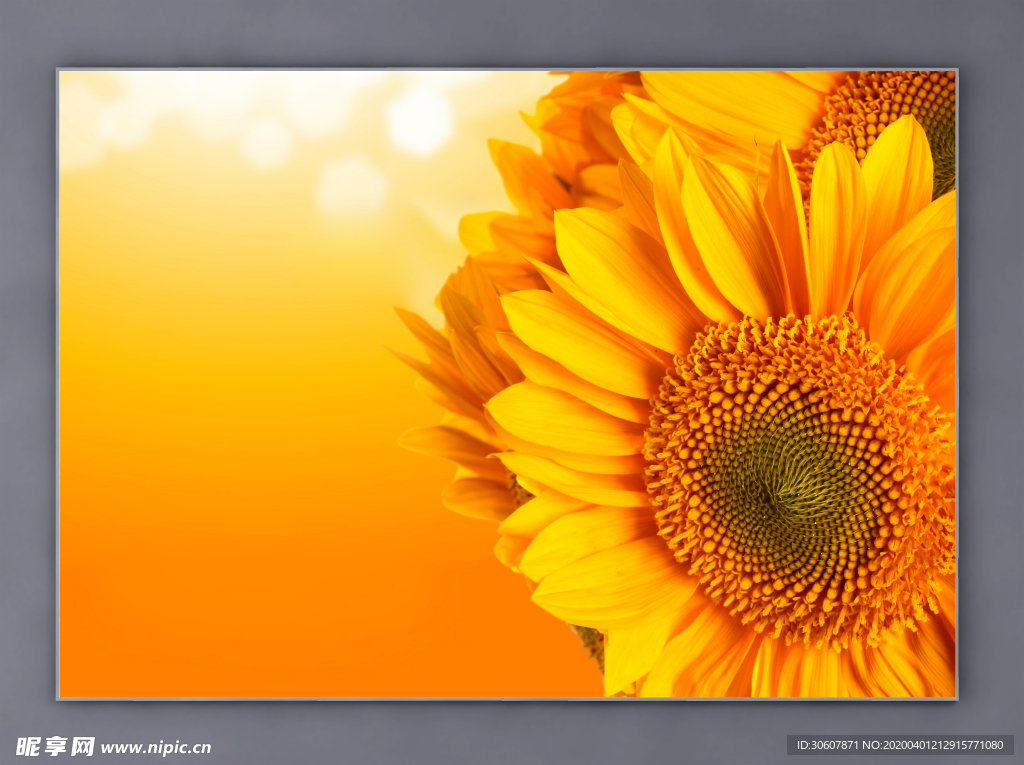1024x765 pixels.
Task: Click the dark center of the large sunflower
Action: point(775,490)
